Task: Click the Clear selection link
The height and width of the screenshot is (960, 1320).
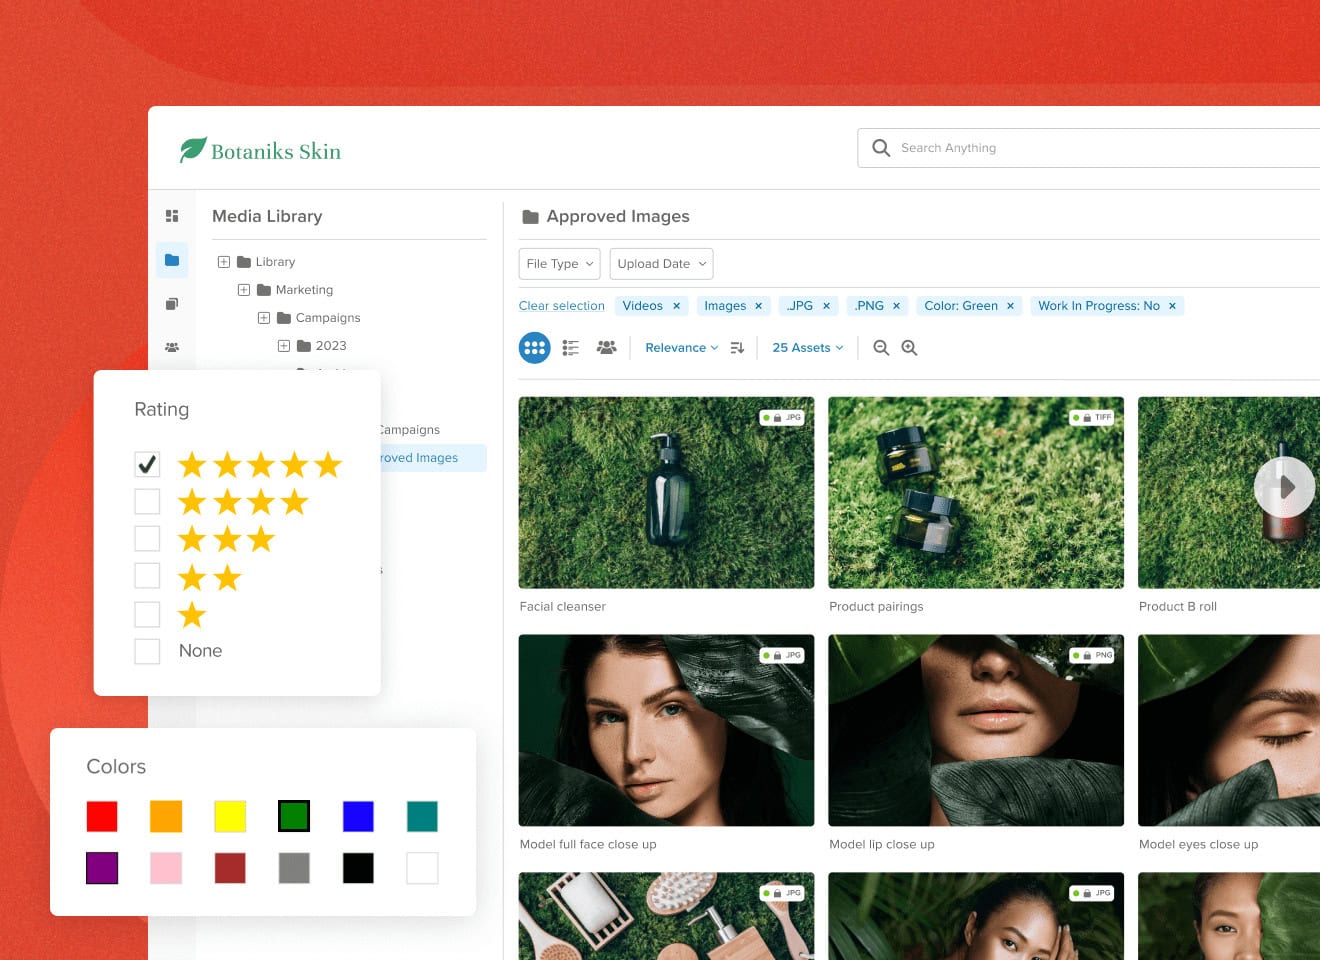Action: 561,306
